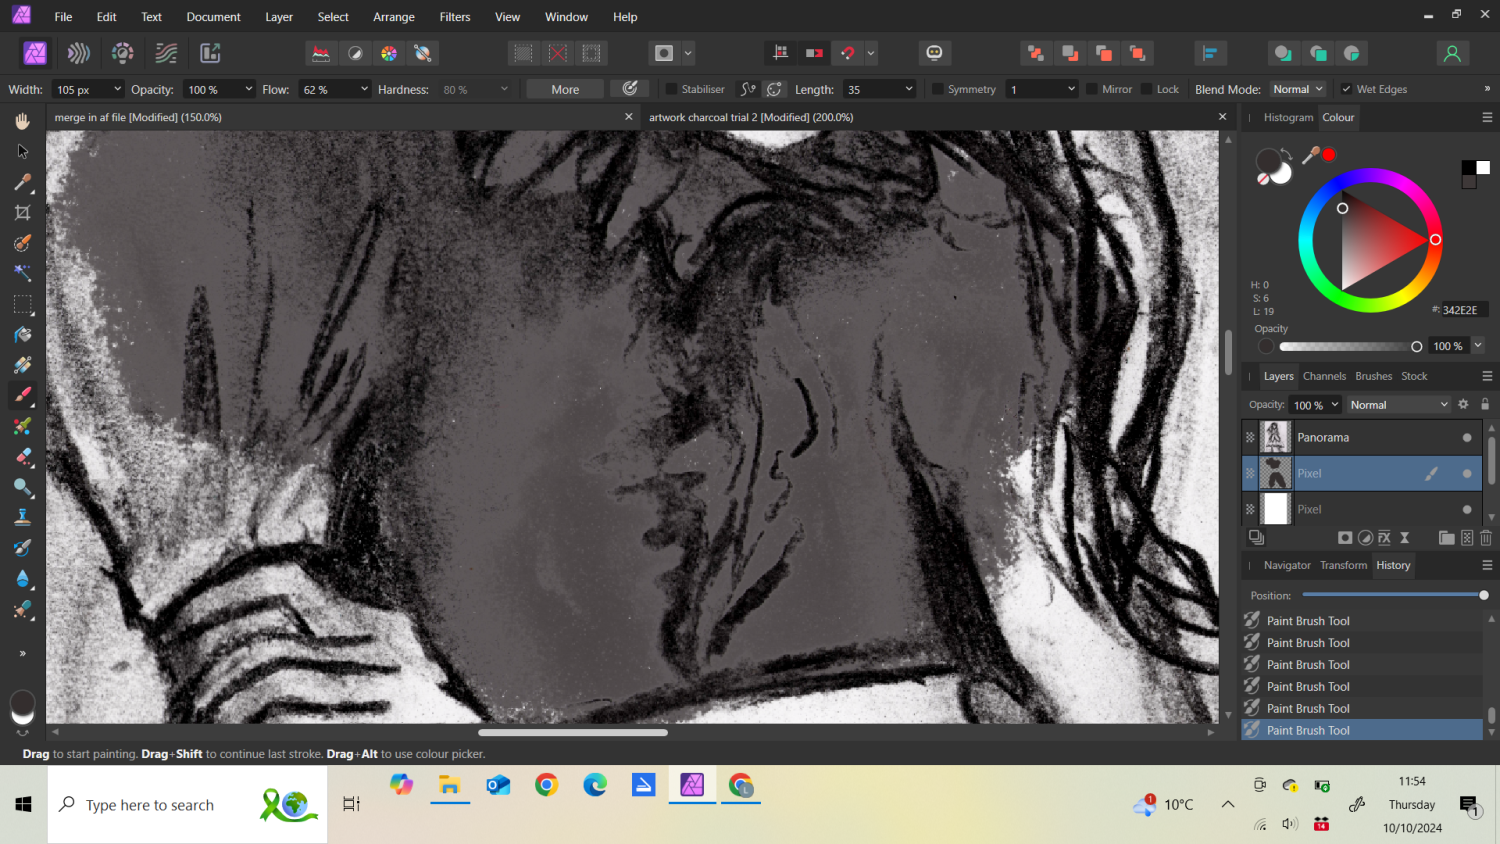Add a new pixel layer from Layers panel
Image resolution: width=1500 pixels, height=844 pixels.
click(x=1466, y=537)
